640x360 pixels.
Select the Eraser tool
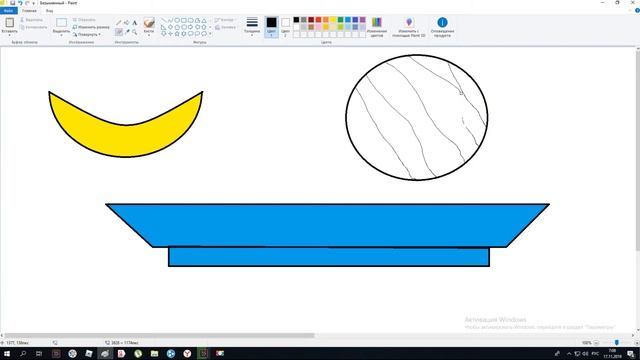[x=119, y=31]
